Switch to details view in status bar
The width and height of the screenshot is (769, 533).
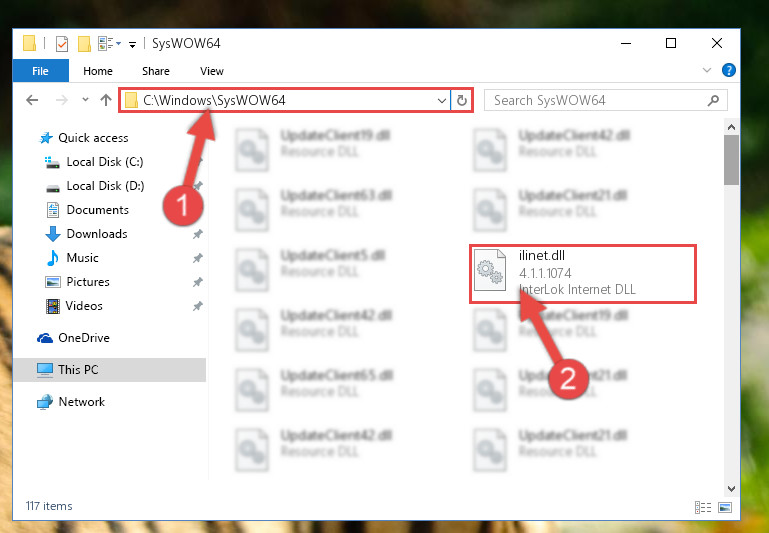[x=697, y=509]
